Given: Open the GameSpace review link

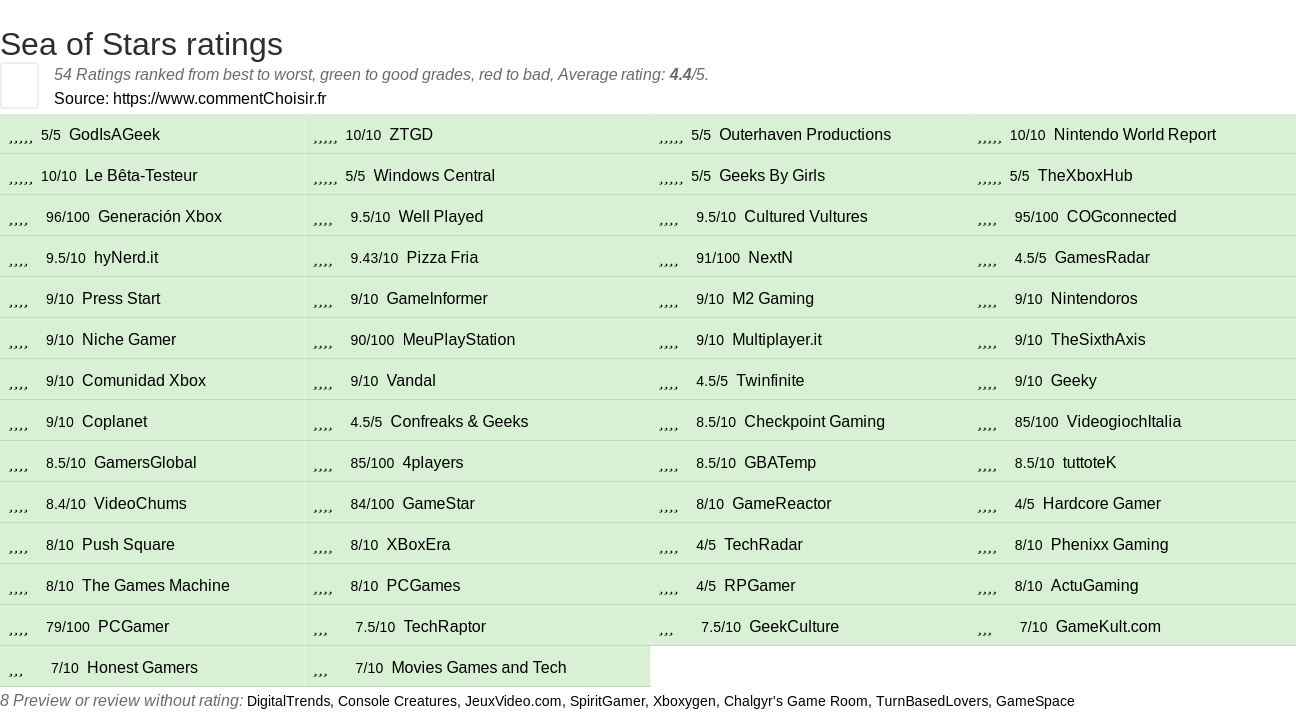Looking at the screenshot, I should [x=1035, y=701].
